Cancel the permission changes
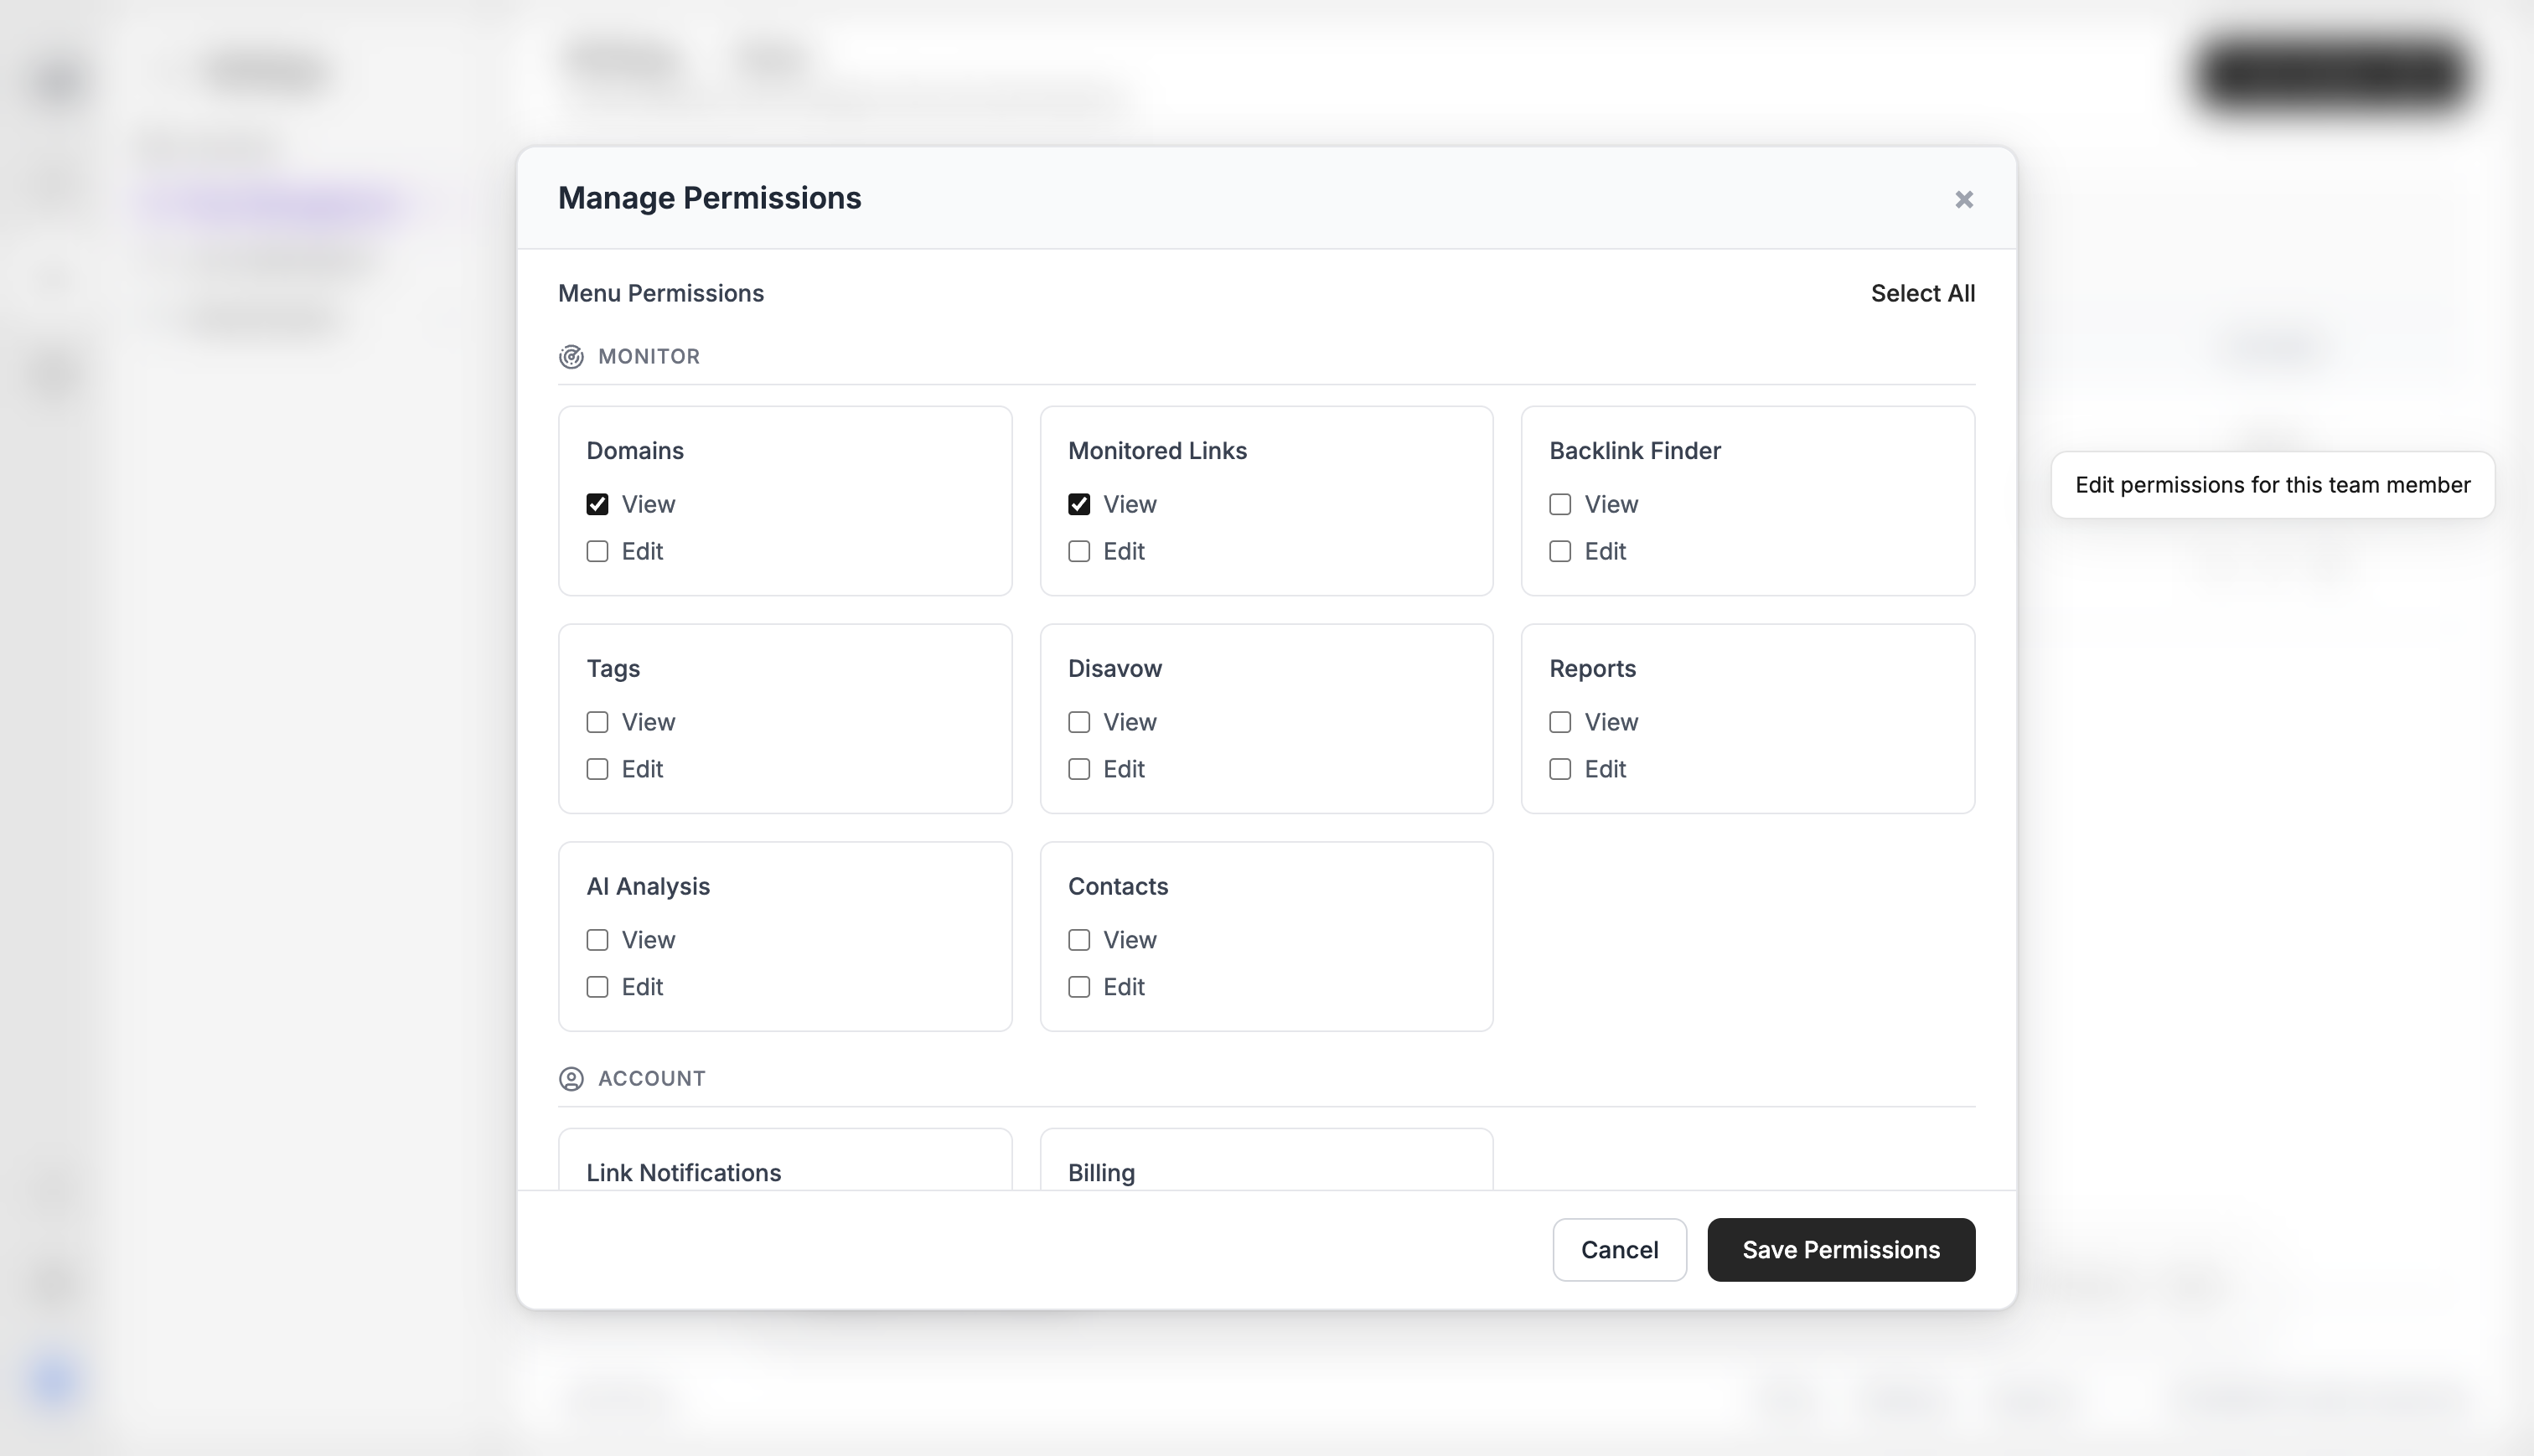The width and height of the screenshot is (2534, 1456). pyautogui.click(x=1619, y=1250)
